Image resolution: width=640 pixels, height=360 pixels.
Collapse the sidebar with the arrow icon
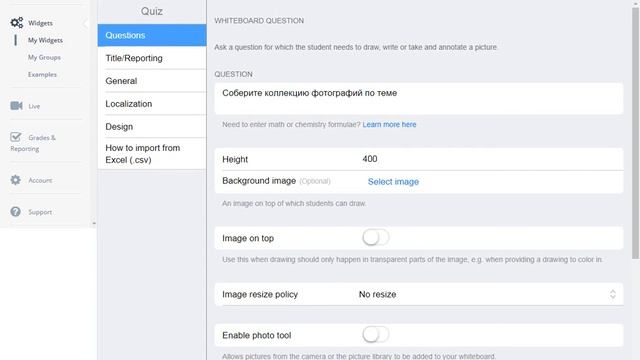click(x=85, y=24)
